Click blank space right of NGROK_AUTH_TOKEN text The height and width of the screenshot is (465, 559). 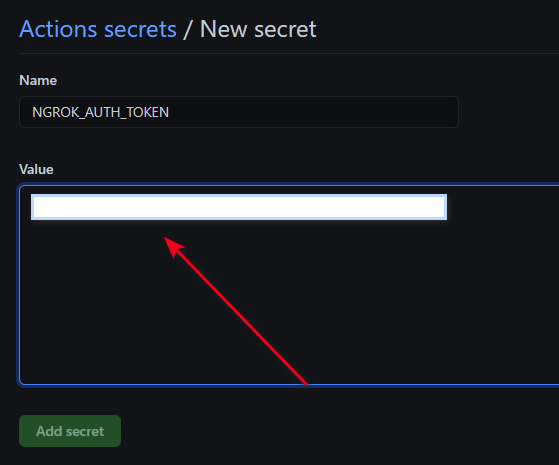pos(314,112)
